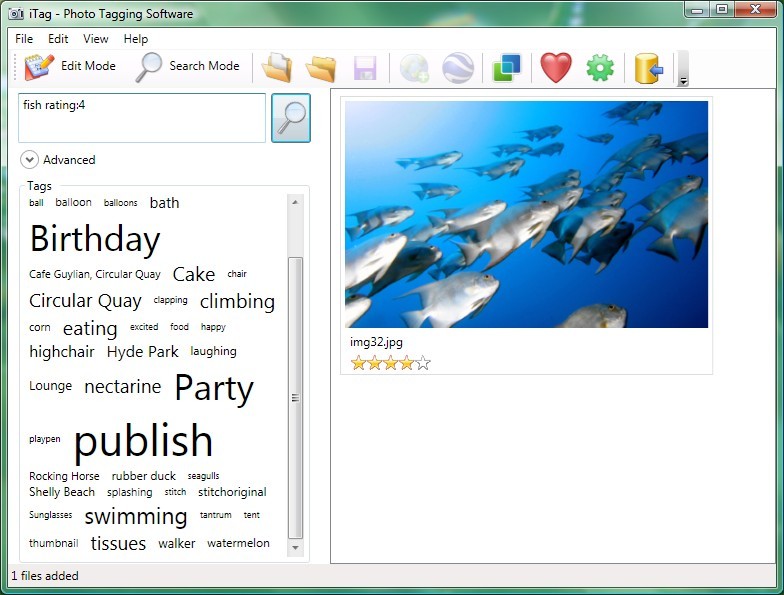Screen dimensions: 784x595
Task: Select the excited tag
Action: pyautogui.click(x=144, y=327)
